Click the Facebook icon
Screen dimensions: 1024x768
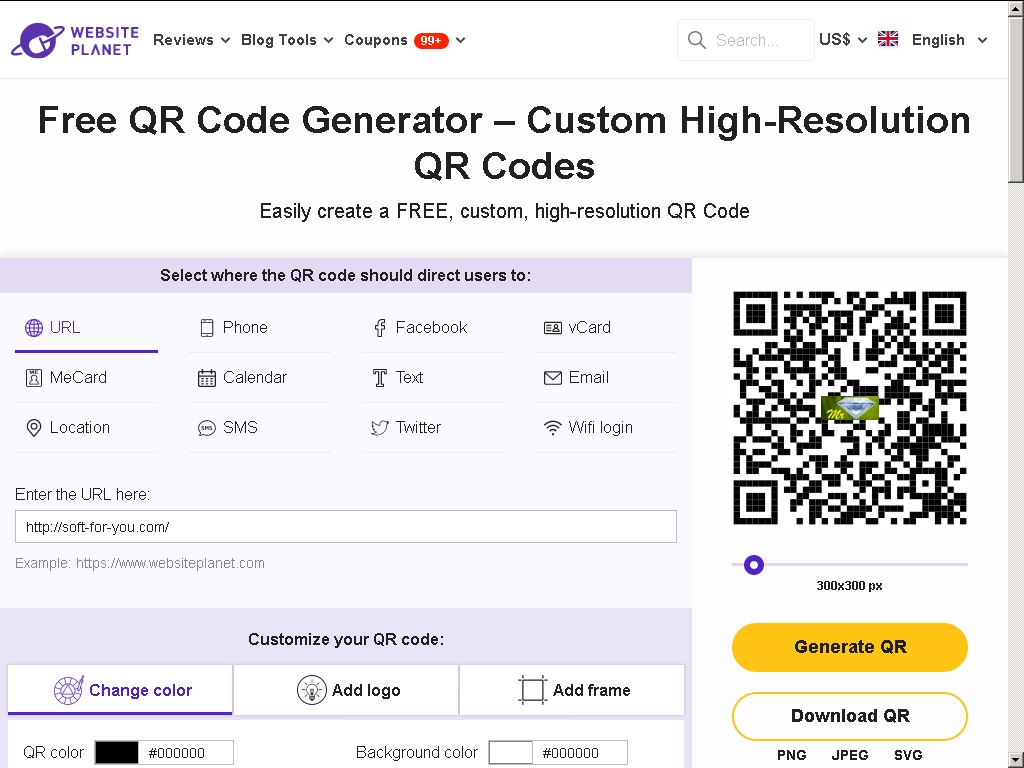pyautogui.click(x=380, y=327)
